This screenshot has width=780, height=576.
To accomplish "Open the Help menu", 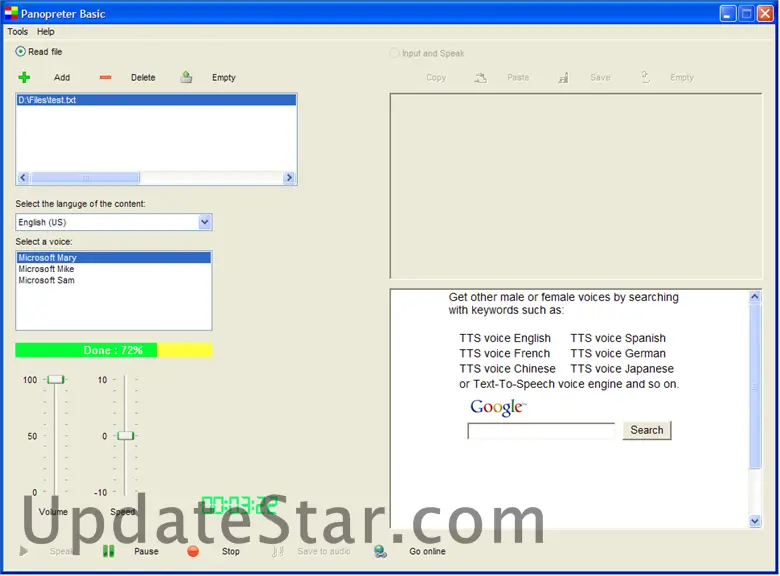I will [x=46, y=31].
